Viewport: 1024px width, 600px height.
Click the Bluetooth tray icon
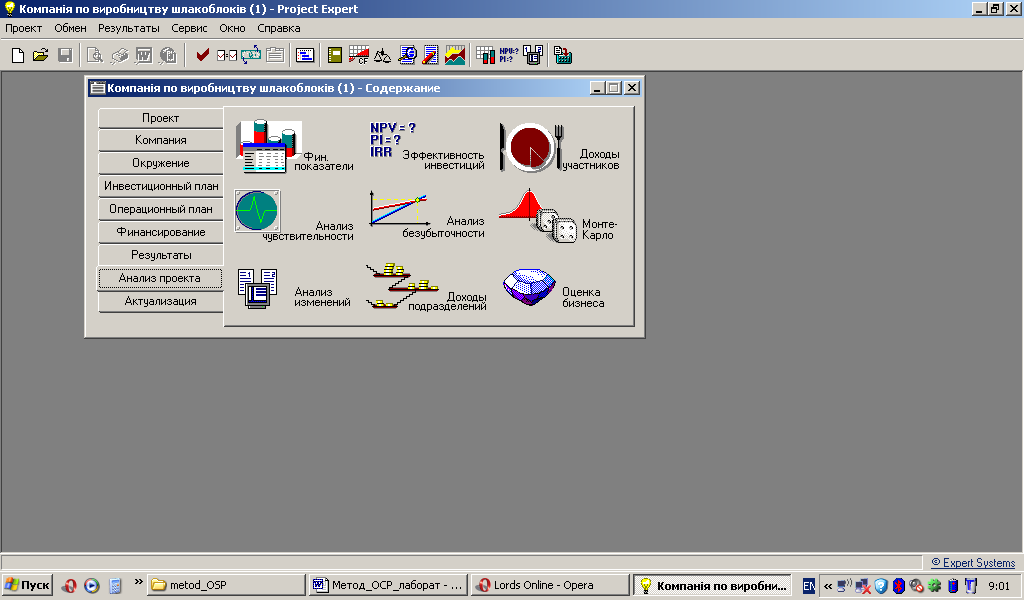click(x=899, y=586)
